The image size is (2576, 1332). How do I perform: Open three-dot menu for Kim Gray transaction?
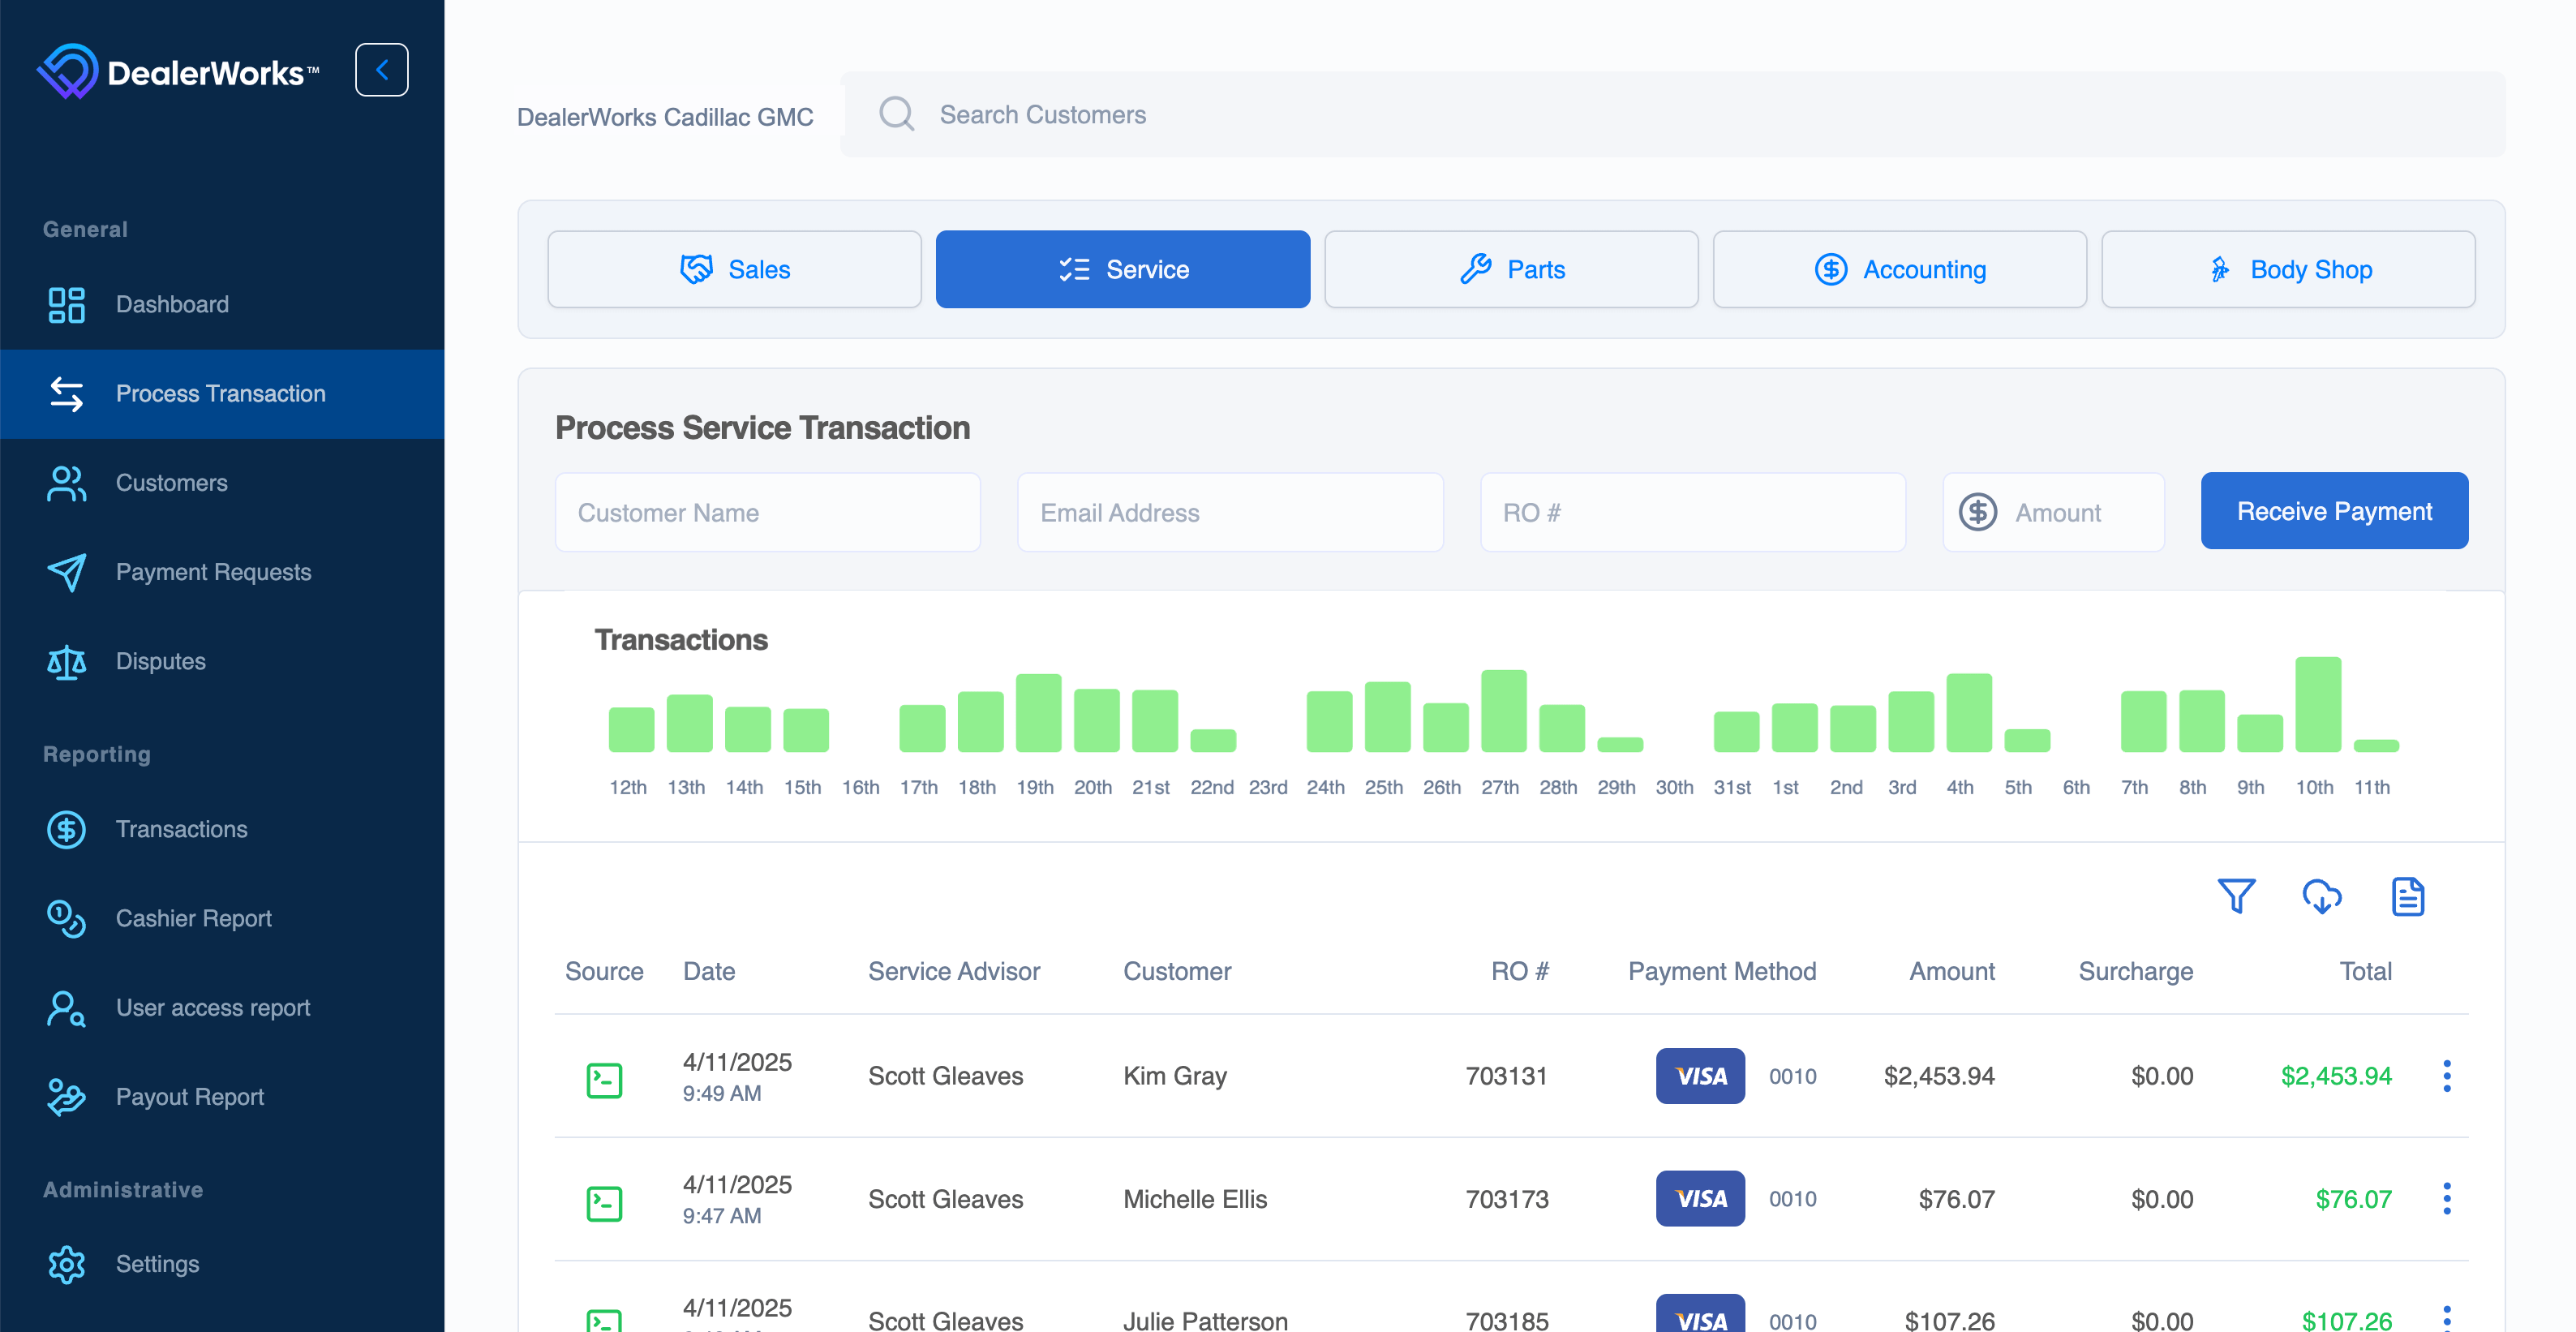click(2446, 1076)
